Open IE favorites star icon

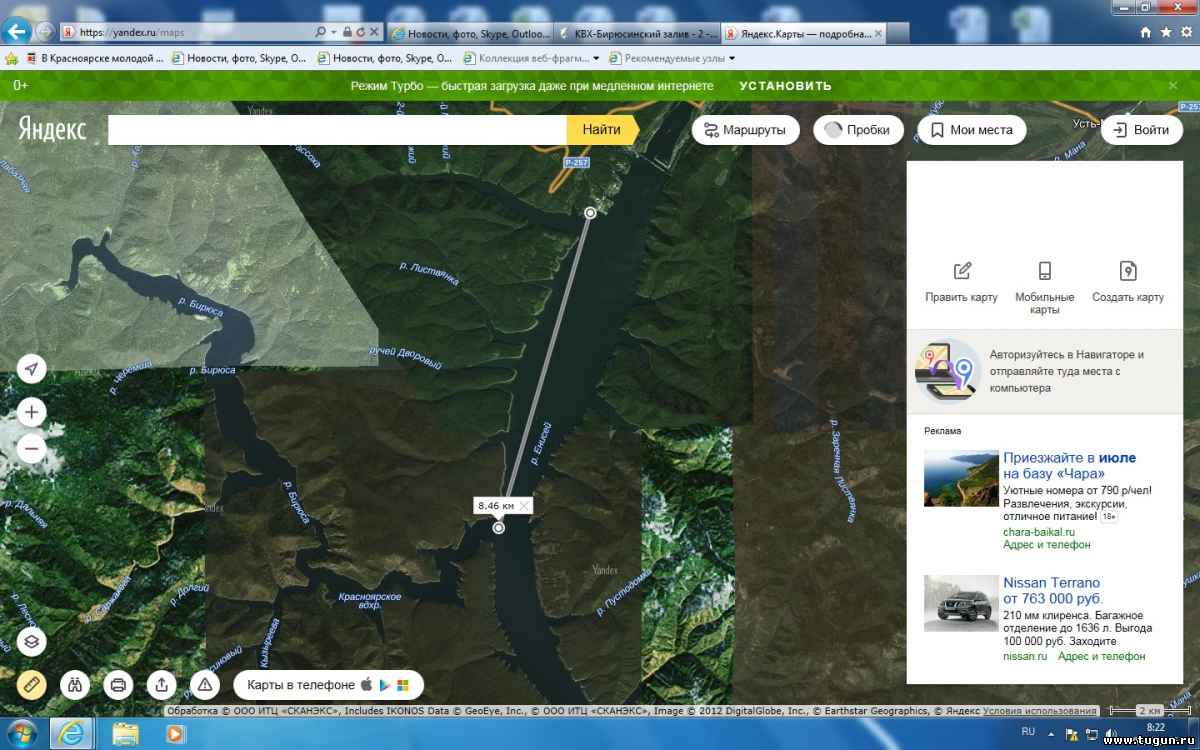1165,32
